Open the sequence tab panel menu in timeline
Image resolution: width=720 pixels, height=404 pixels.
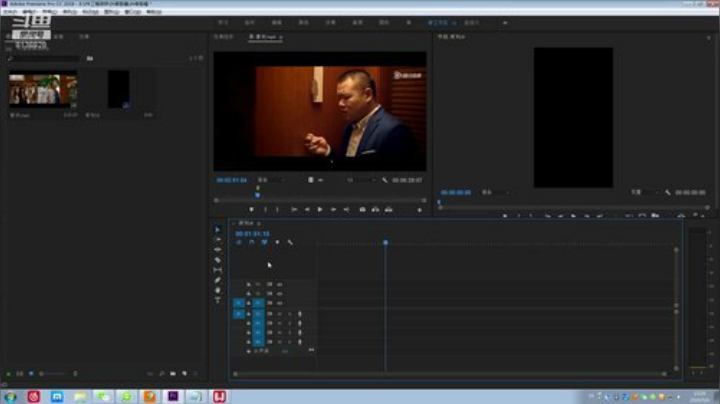click(x=259, y=223)
